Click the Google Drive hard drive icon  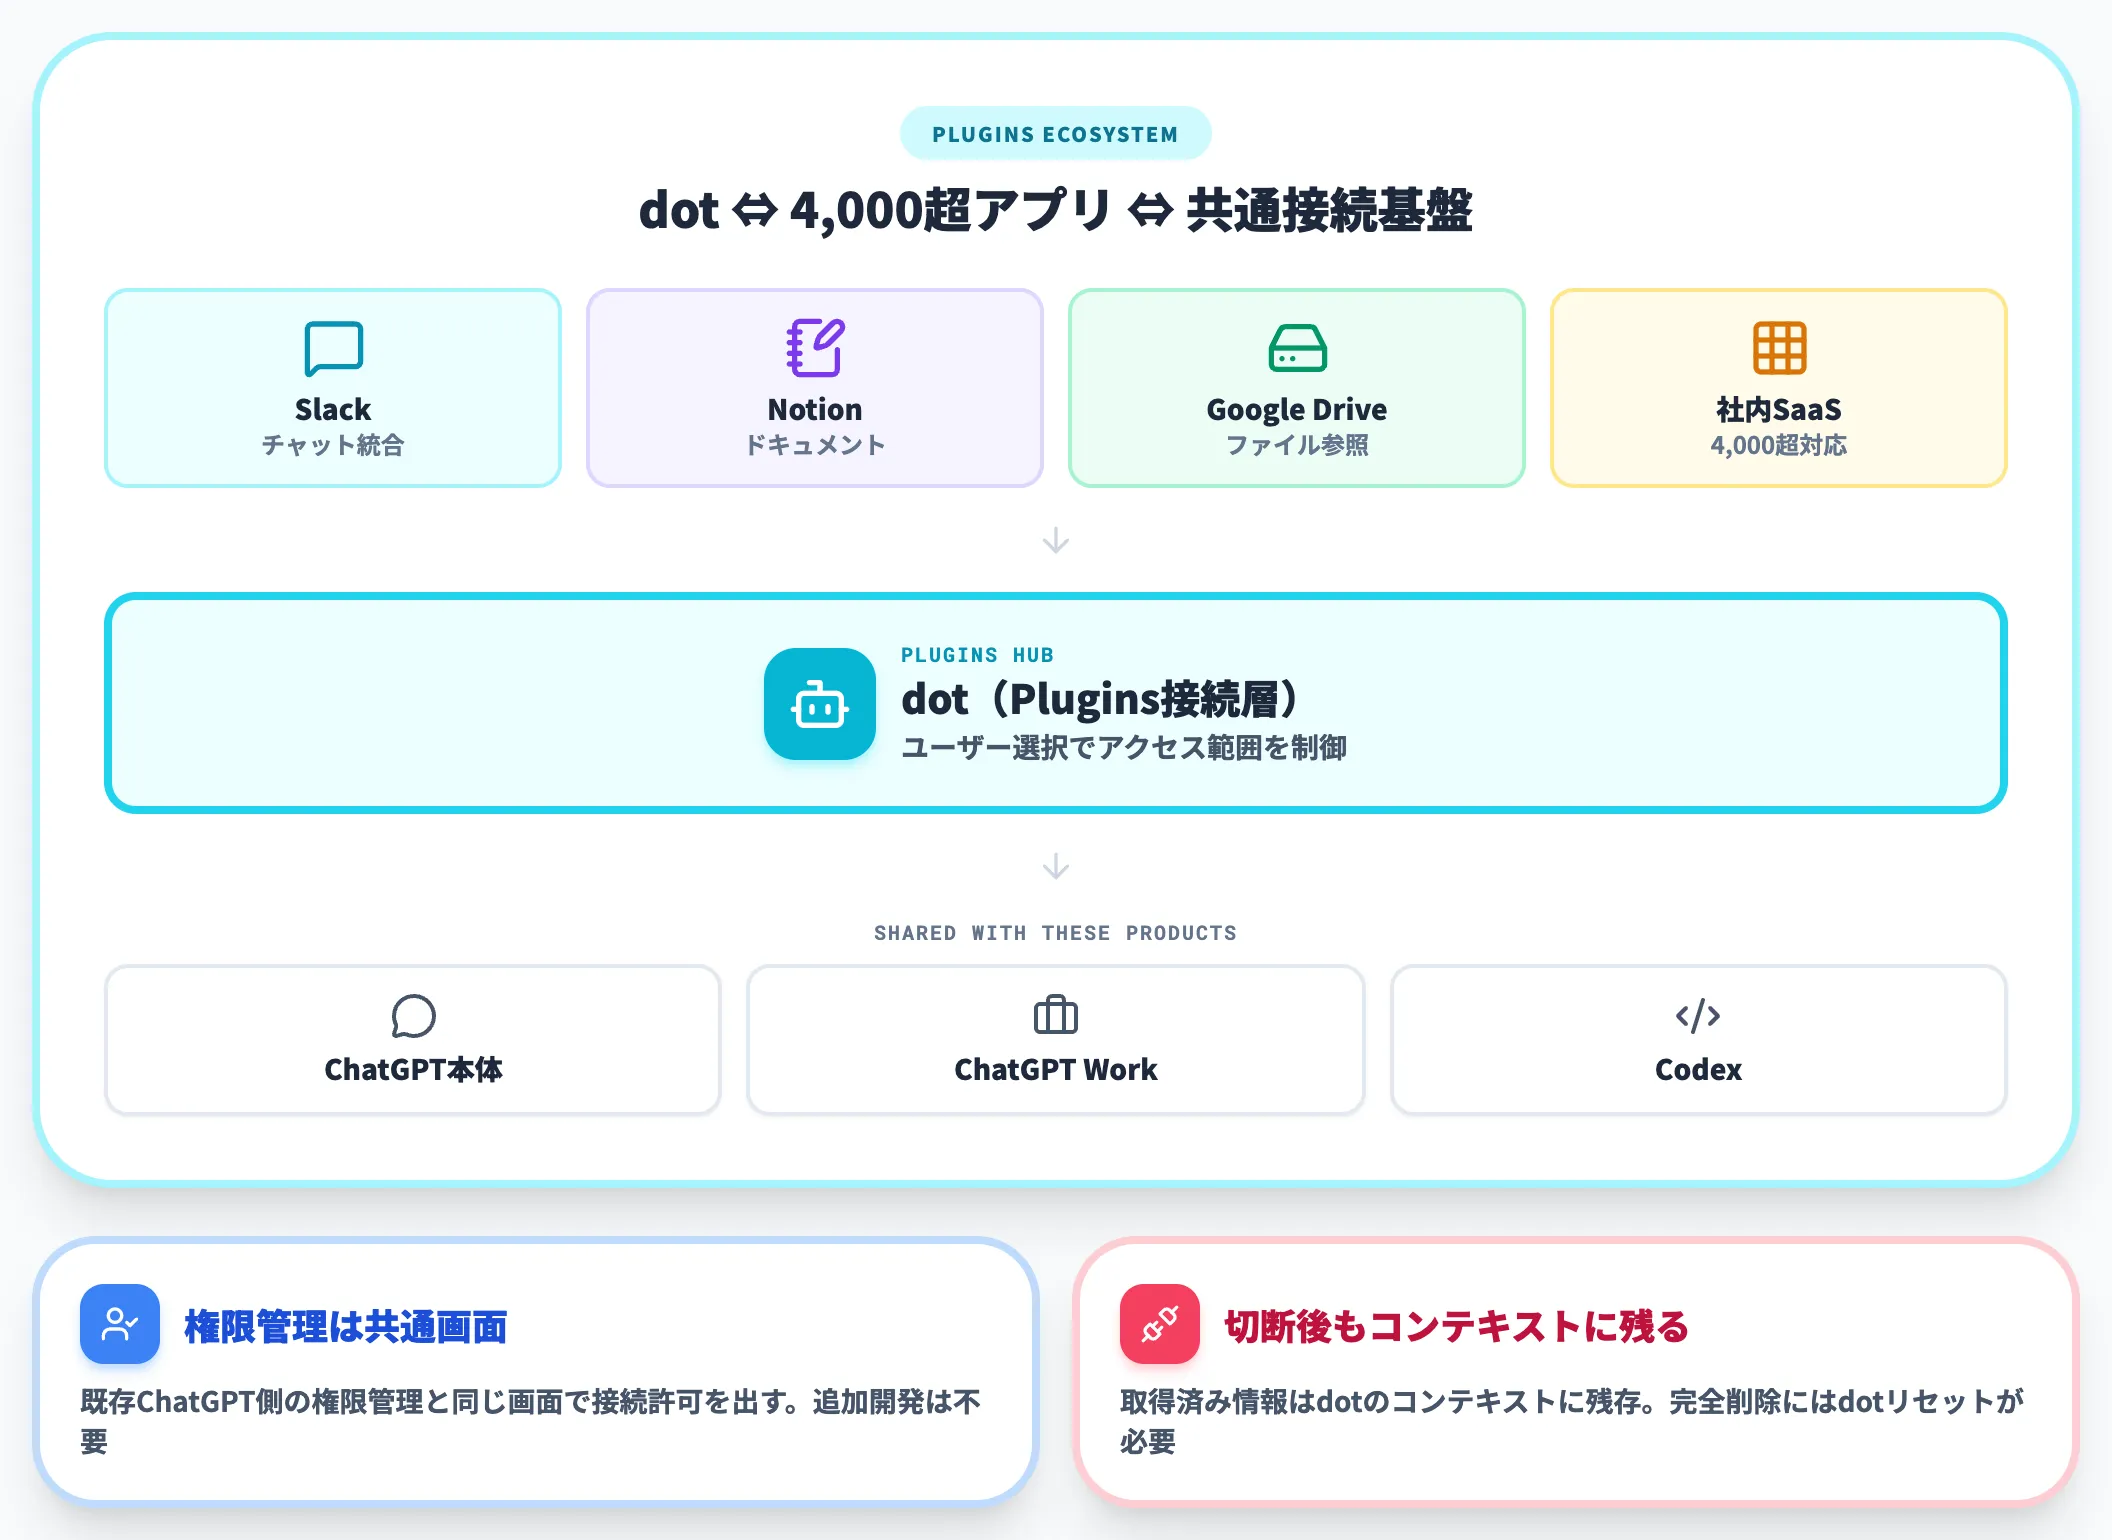click(1297, 348)
